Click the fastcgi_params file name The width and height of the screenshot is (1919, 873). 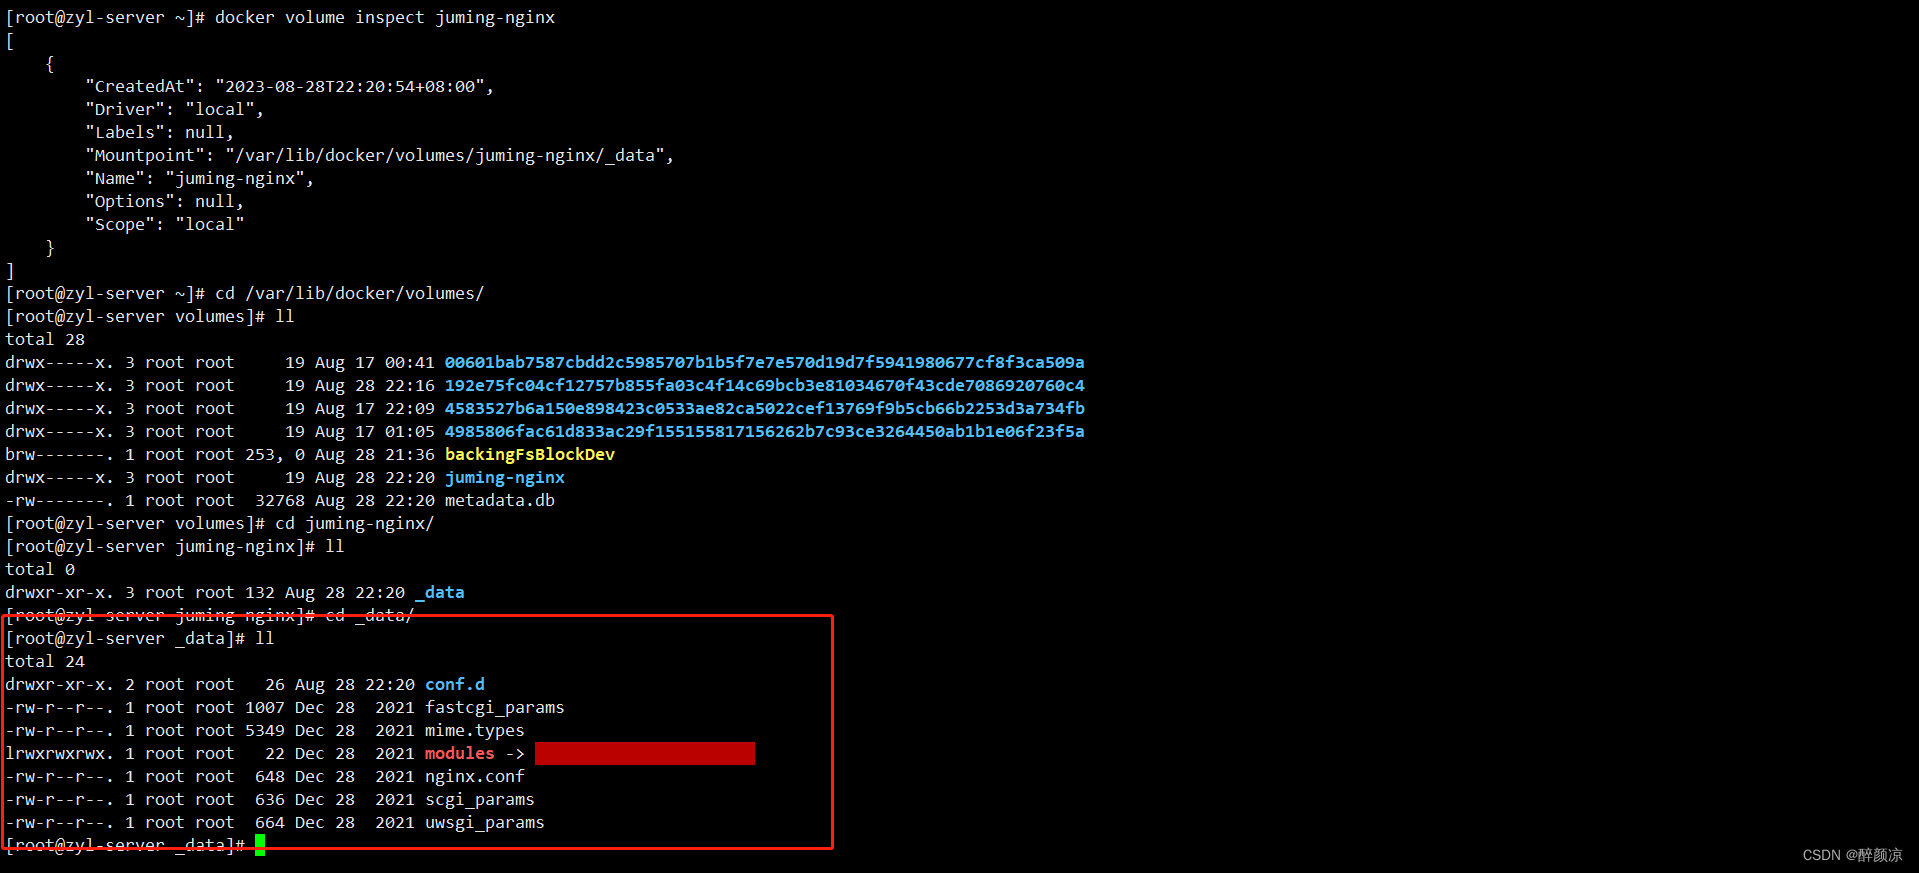495,707
